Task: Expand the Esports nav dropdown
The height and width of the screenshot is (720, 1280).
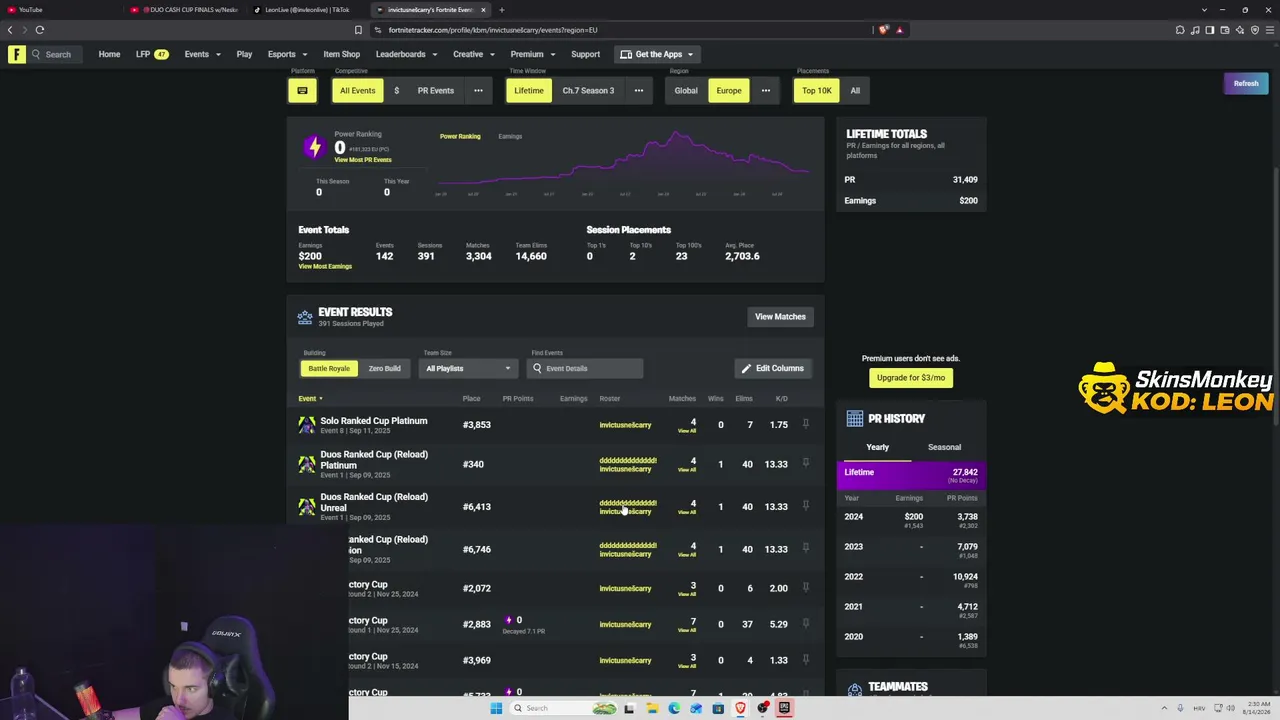Action: [287, 54]
